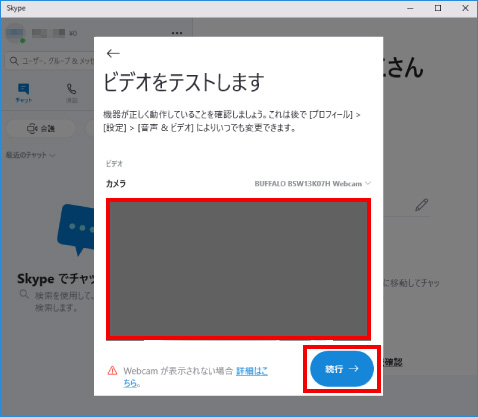Click the camera video preview area

238,269
